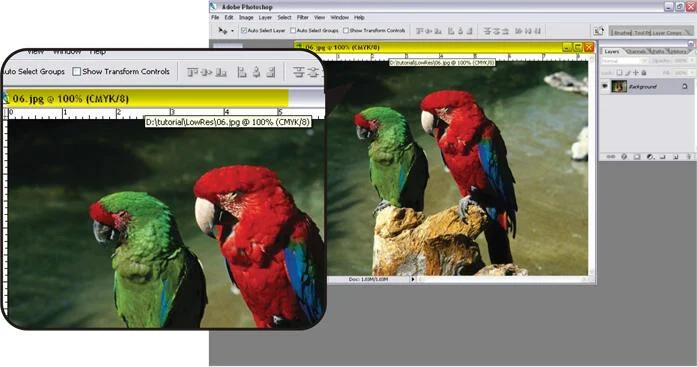Viewport: 697px width, 367px height.
Task: Click the delete layer trash icon
Action: pos(689,157)
